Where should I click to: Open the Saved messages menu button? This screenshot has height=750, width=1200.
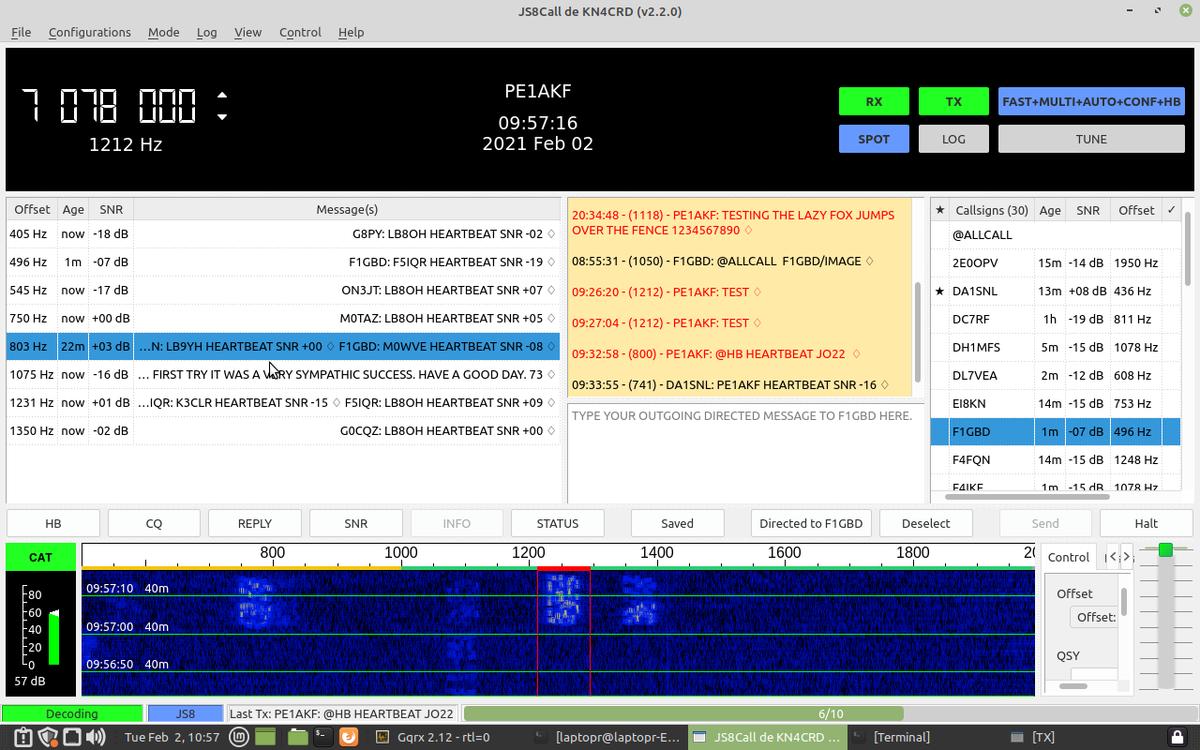pos(677,523)
